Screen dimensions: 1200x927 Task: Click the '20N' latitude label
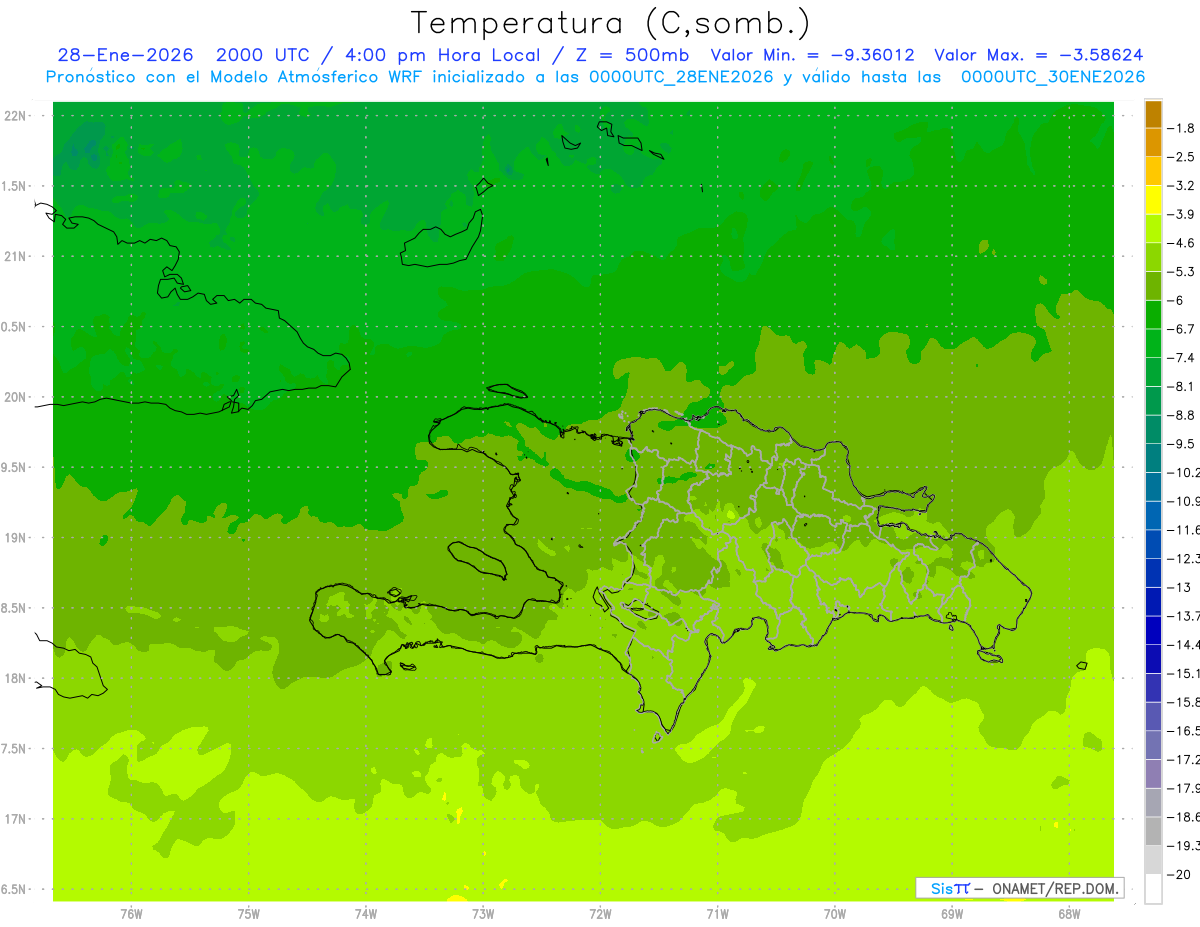click(x=16, y=397)
